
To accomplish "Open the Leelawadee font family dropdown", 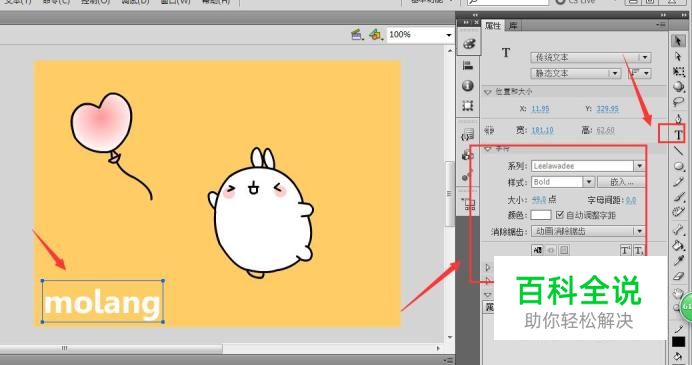I will [x=639, y=166].
